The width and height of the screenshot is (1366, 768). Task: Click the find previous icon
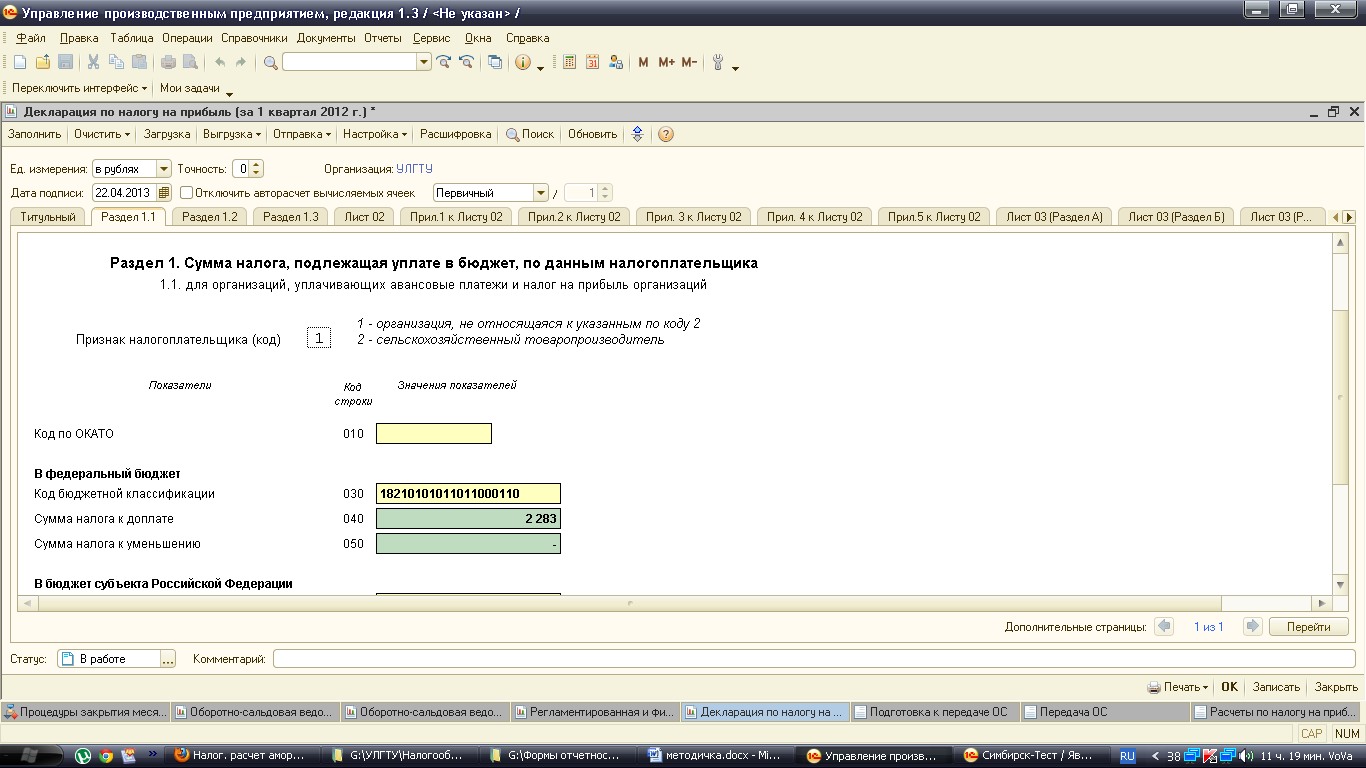click(x=466, y=62)
